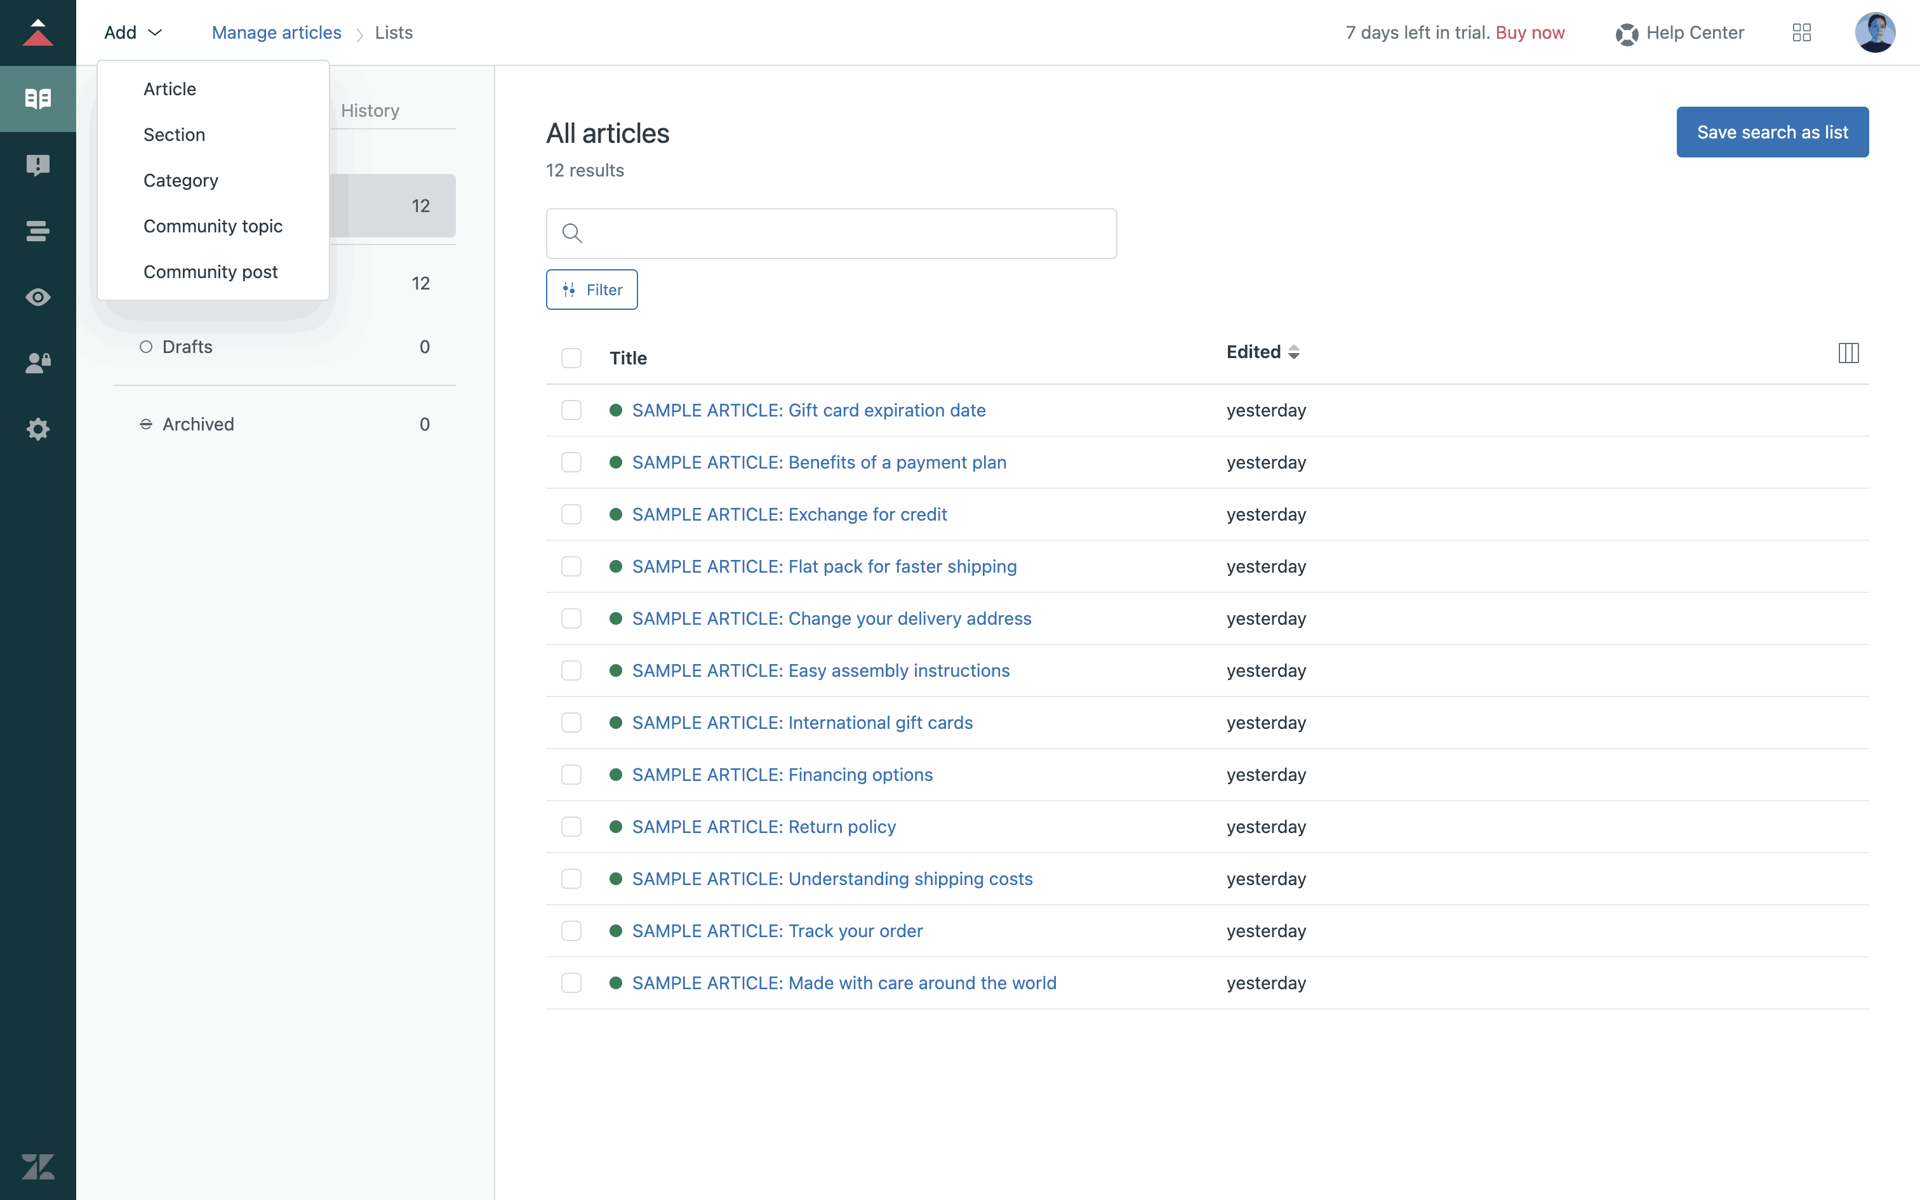Open the Filter options
The height and width of the screenshot is (1200, 1920).
(x=592, y=289)
